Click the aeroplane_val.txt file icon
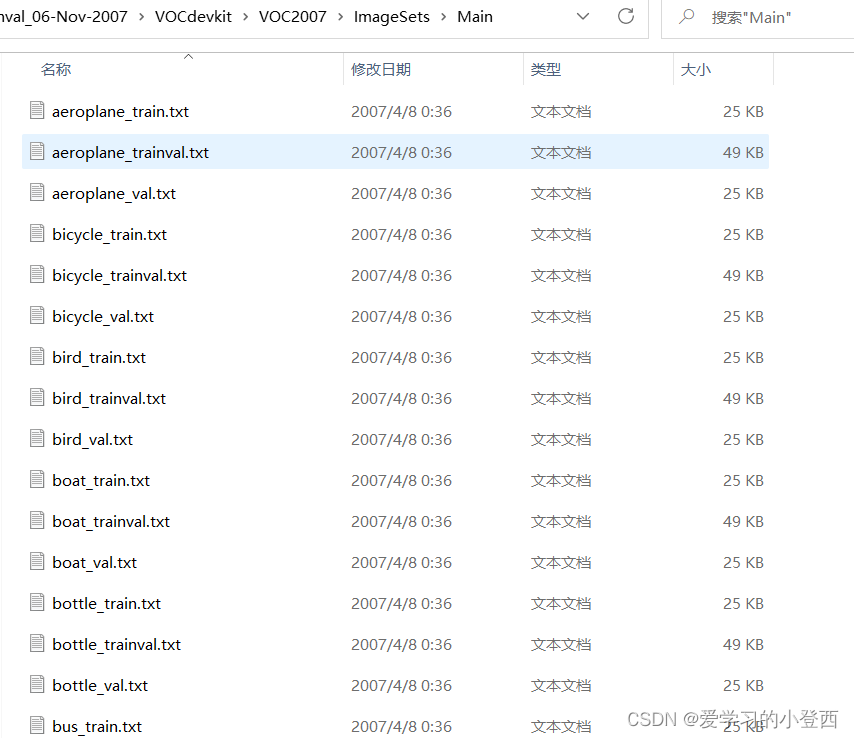 pyautogui.click(x=37, y=192)
